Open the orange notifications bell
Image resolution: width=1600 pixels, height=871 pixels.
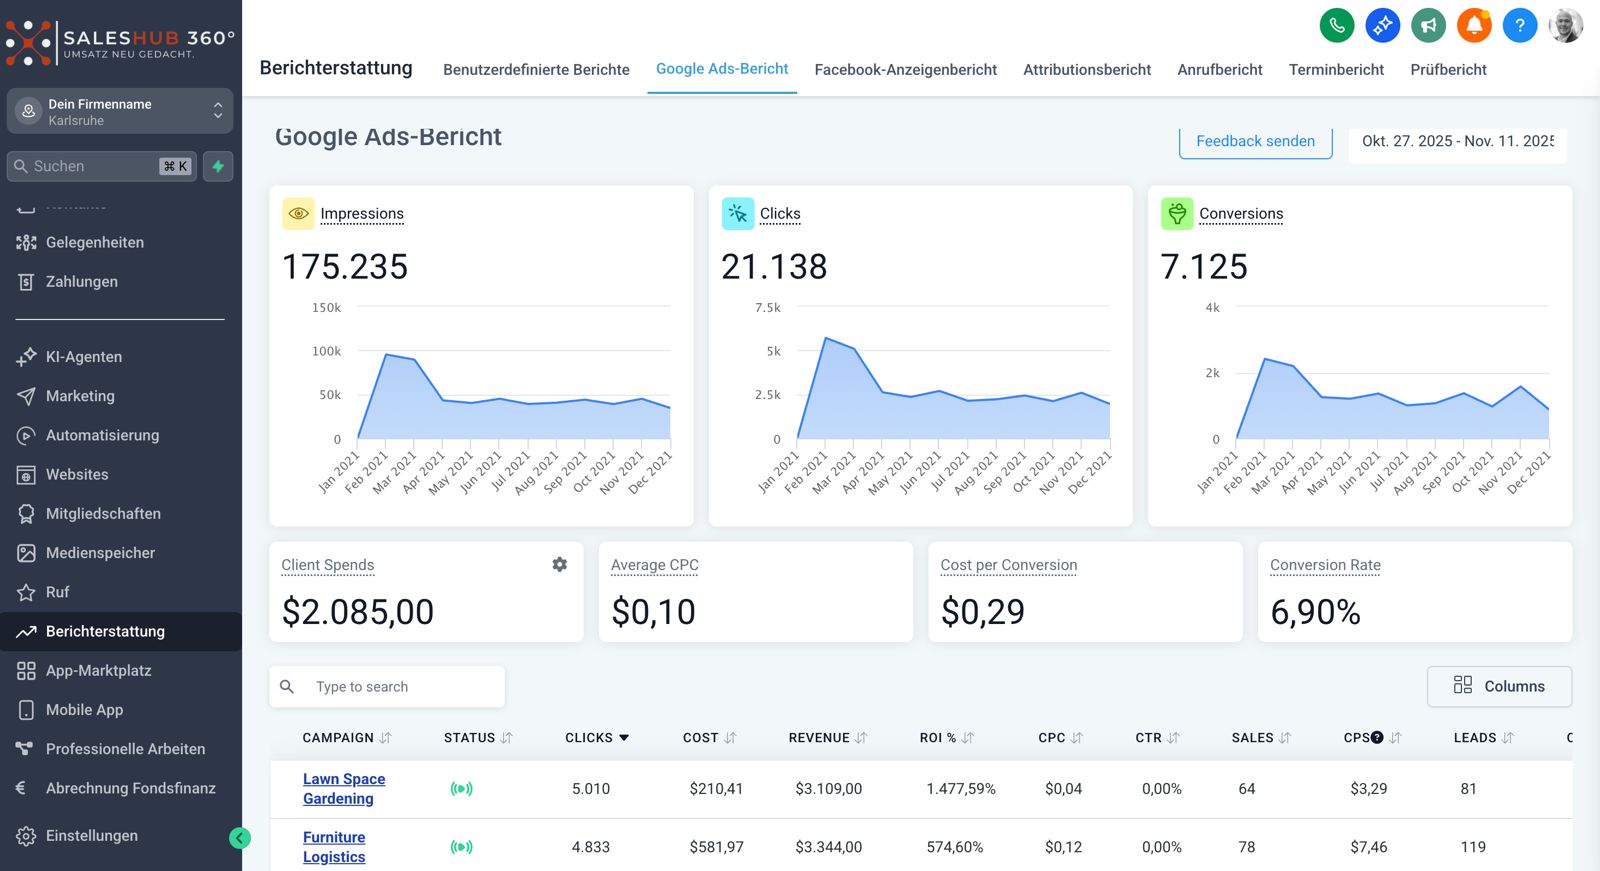[1474, 25]
